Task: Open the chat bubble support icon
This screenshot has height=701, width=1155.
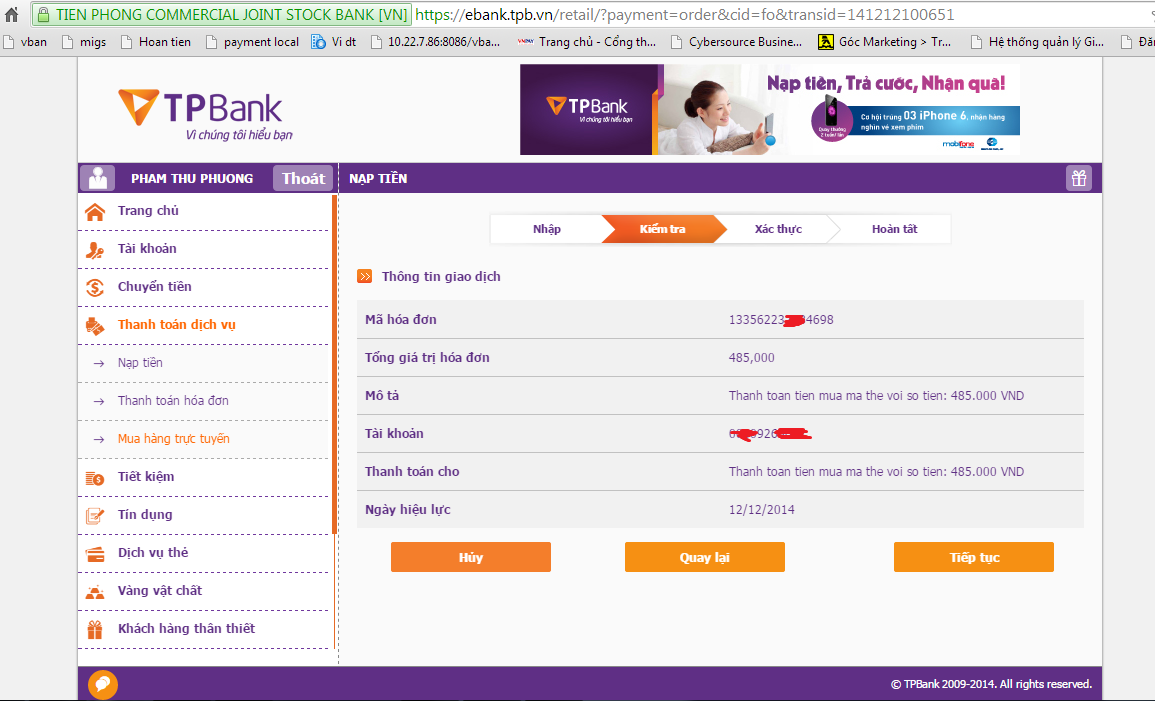Action: (102, 684)
